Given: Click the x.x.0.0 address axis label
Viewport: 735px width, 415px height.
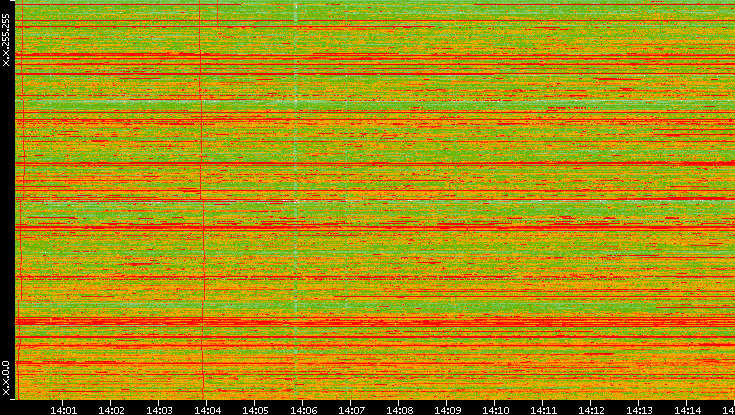Looking at the screenshot, I should 6,378.
